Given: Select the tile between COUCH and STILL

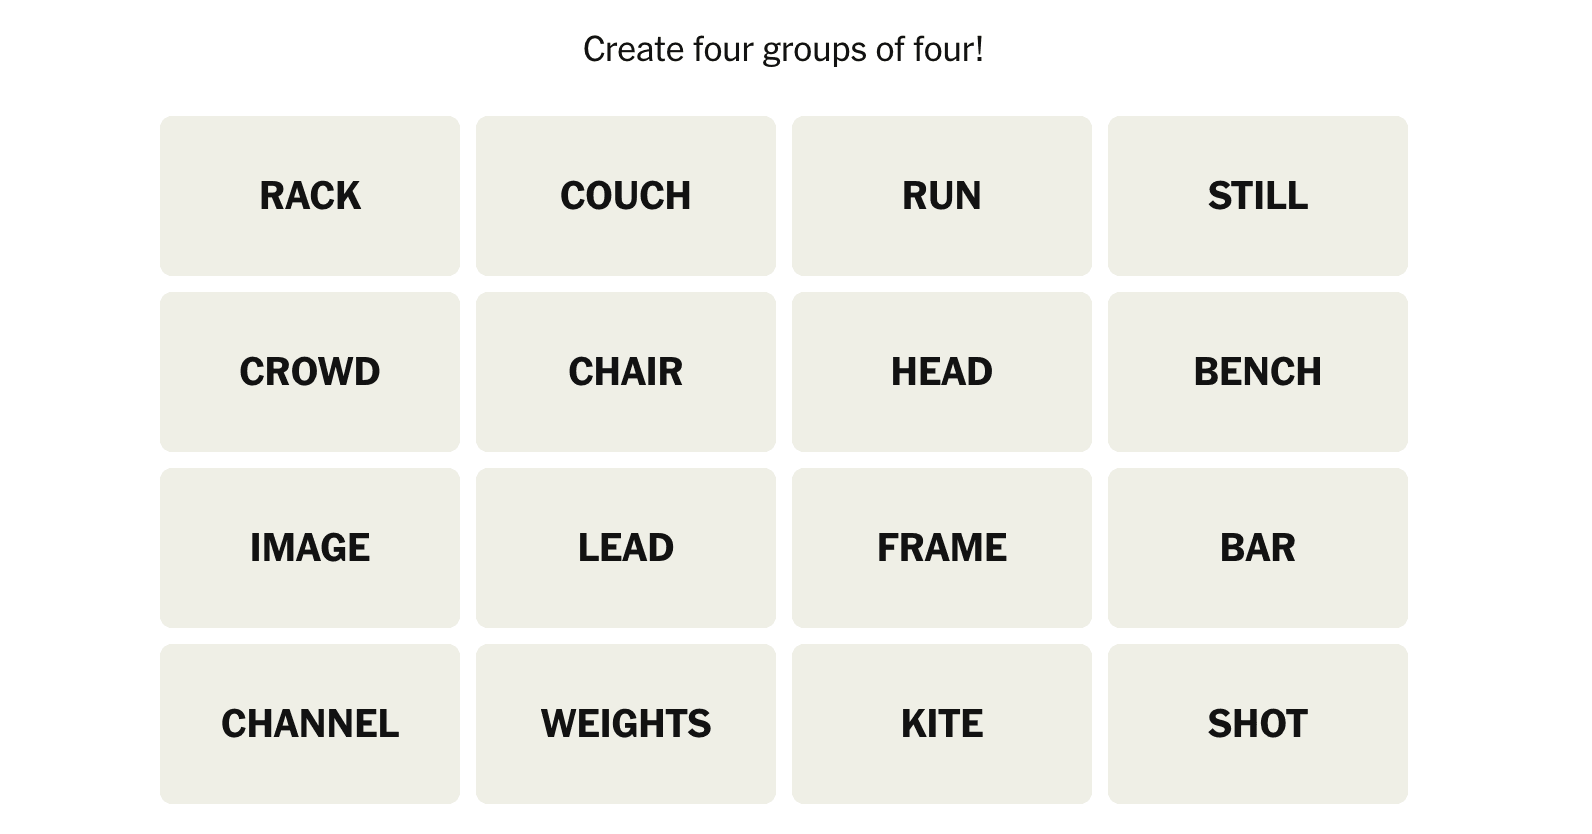Looking at the screenshot, I should tap(942, 196).
